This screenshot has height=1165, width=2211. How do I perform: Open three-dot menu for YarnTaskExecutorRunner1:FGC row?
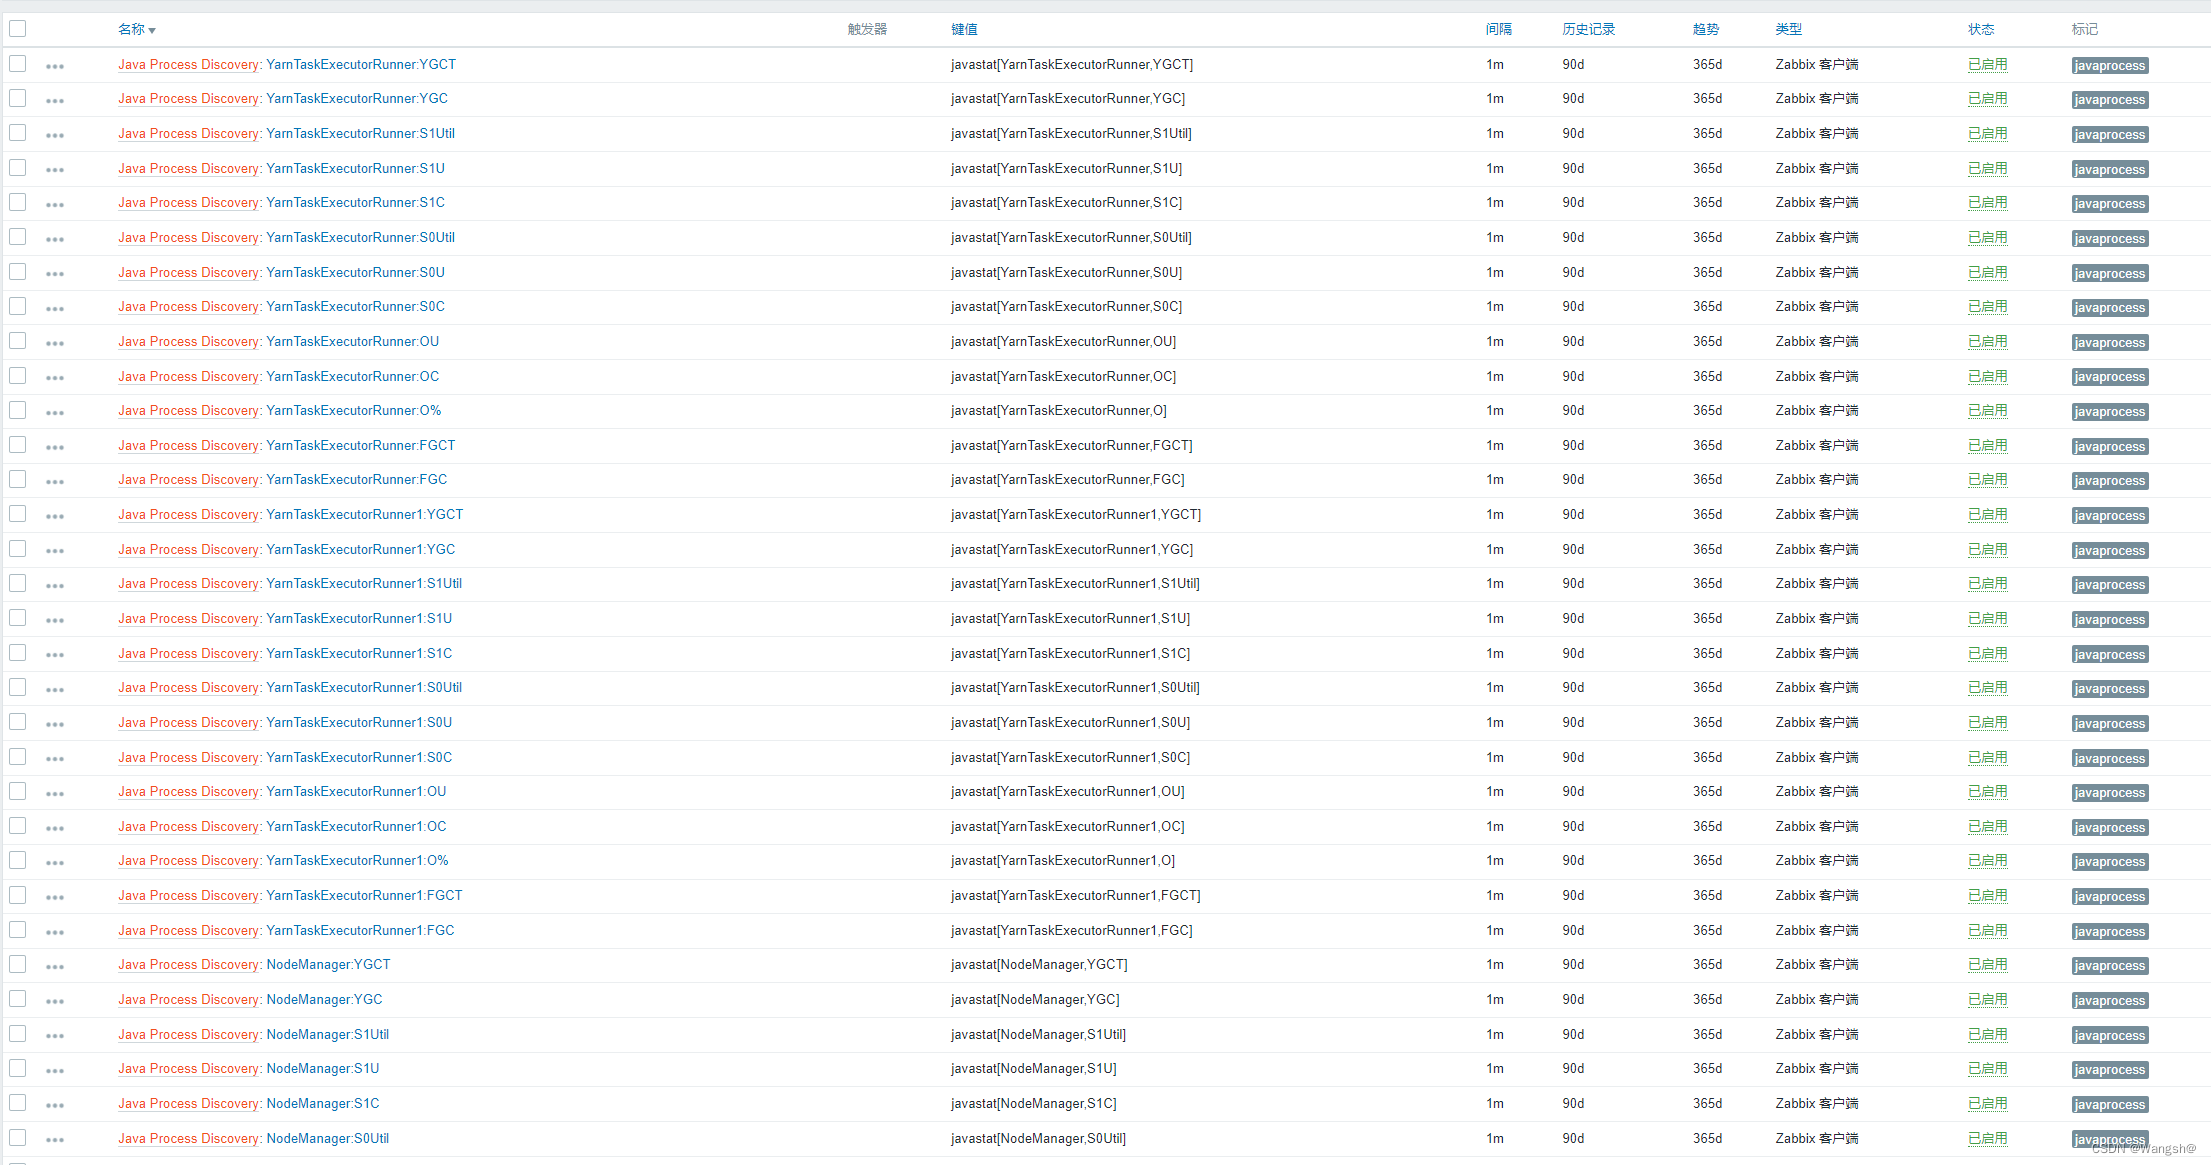tap(55, 932)
